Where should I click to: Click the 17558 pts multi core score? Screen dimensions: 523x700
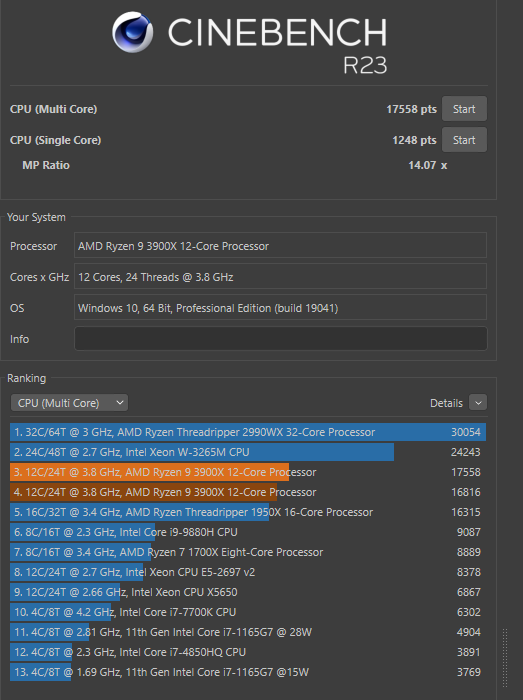411,109
